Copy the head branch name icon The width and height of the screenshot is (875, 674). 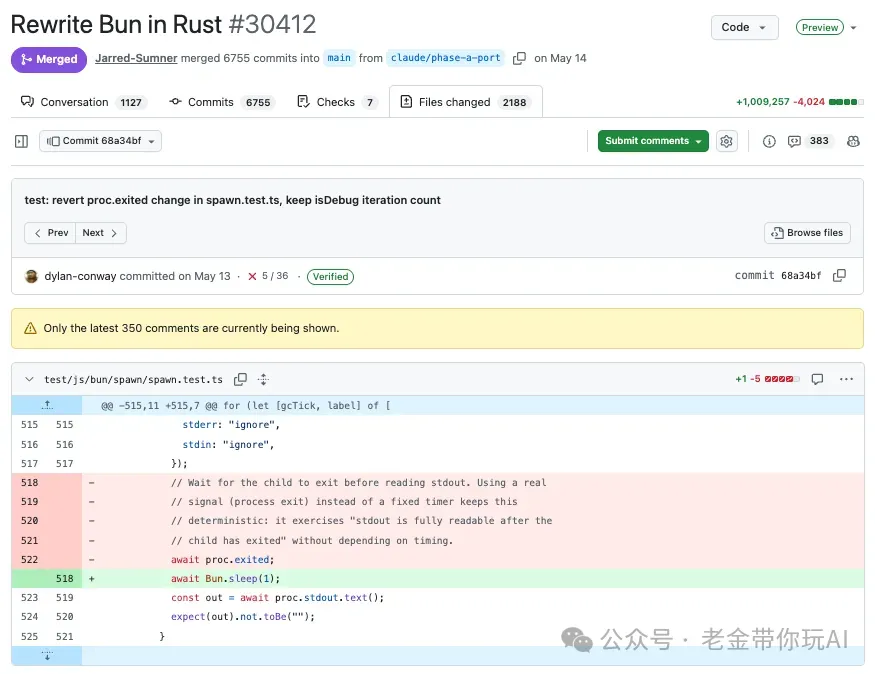519,58
